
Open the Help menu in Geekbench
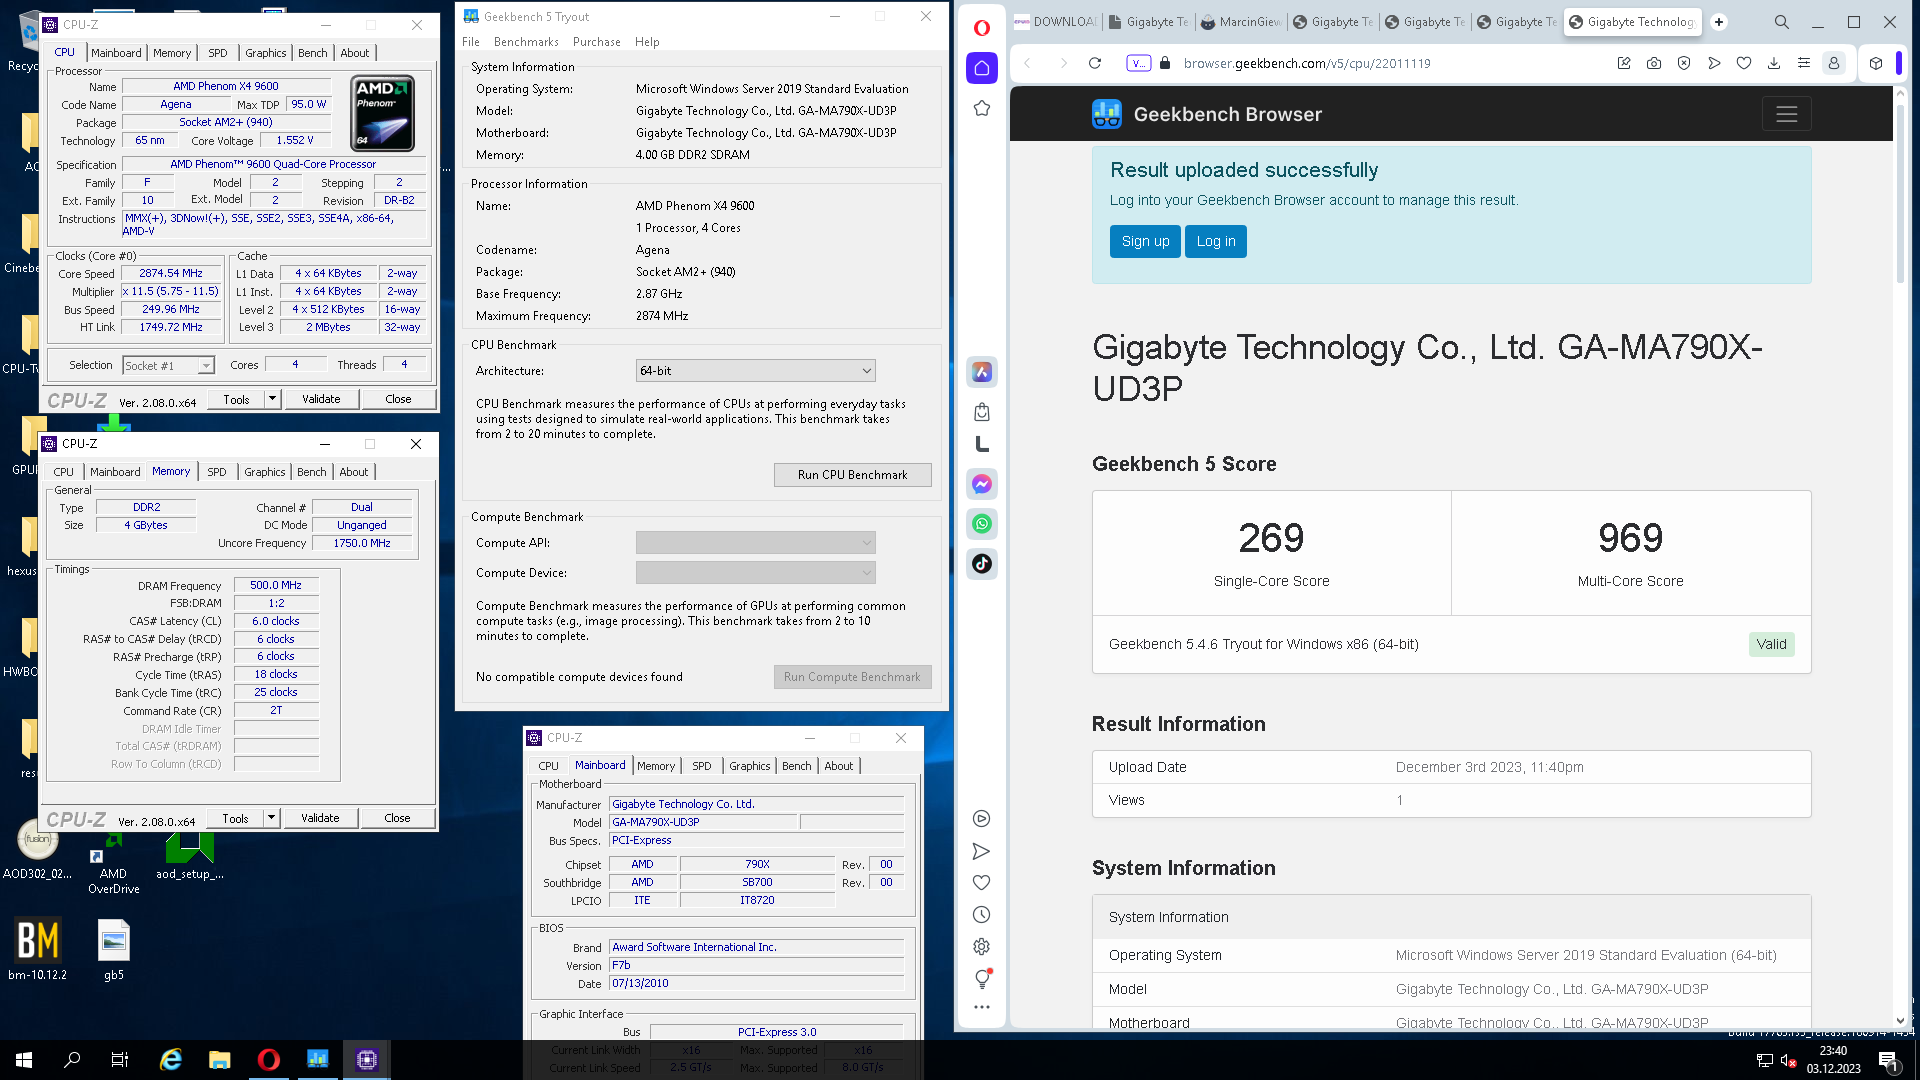pos(647,42)
